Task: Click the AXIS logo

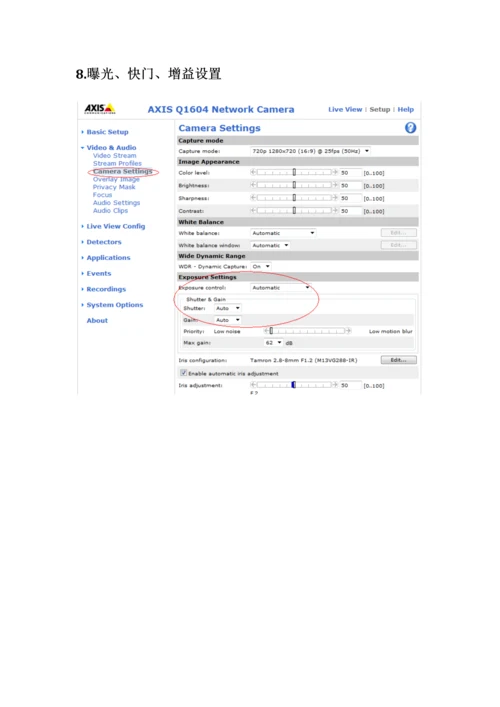Action: [100, 109]
